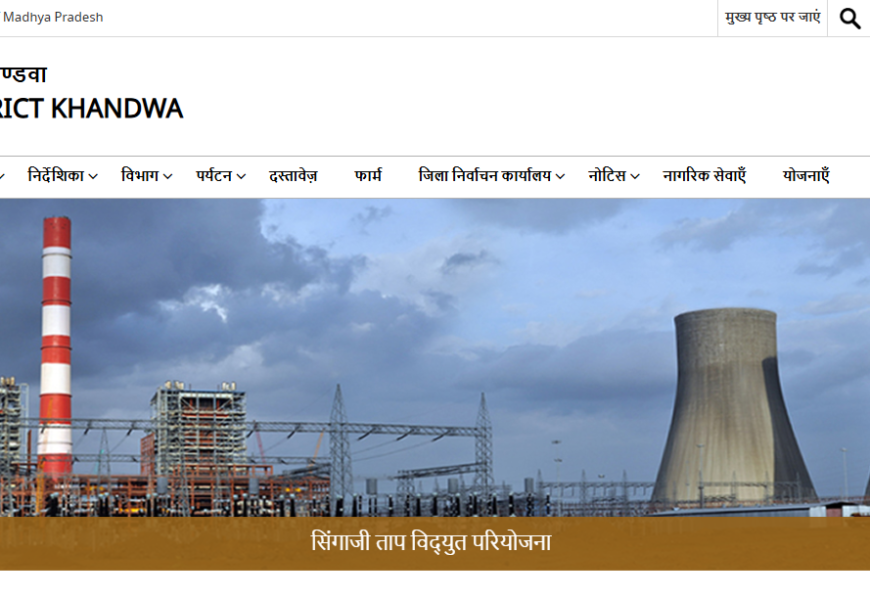The width and height of the screenshot is (870, 600).
Task: Click the Hindi district name above DISTRICT KHANDWA
Action: [23, 75]
